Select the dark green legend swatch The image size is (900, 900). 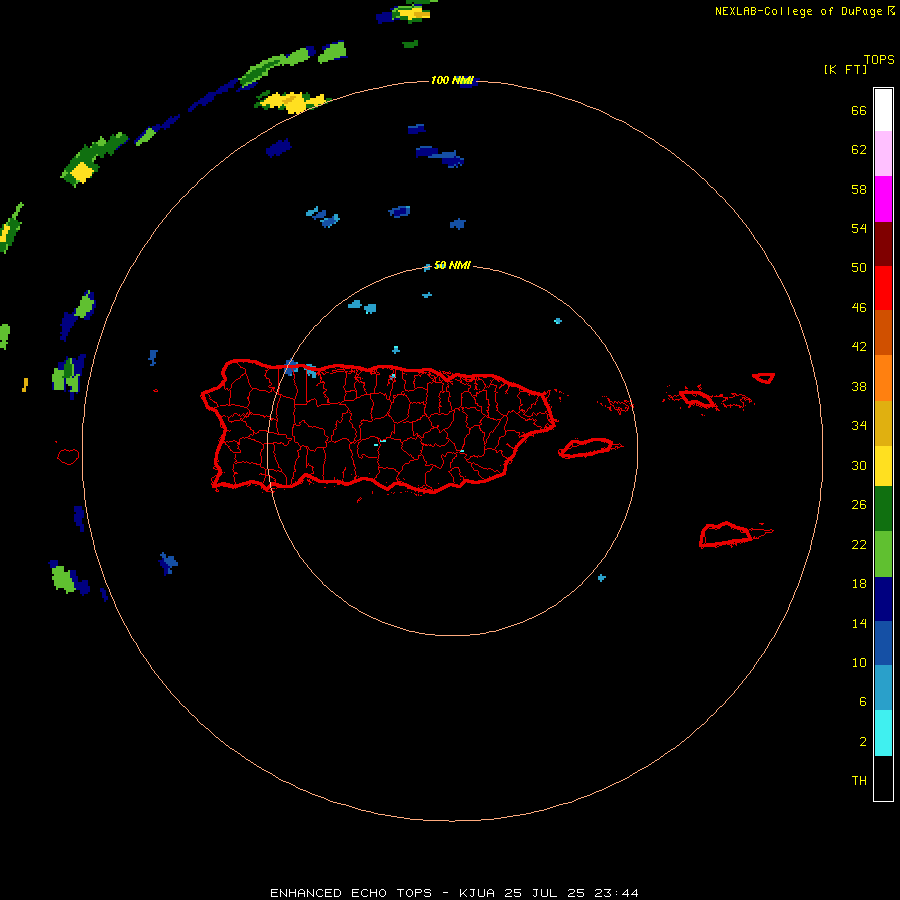[883, 509]
